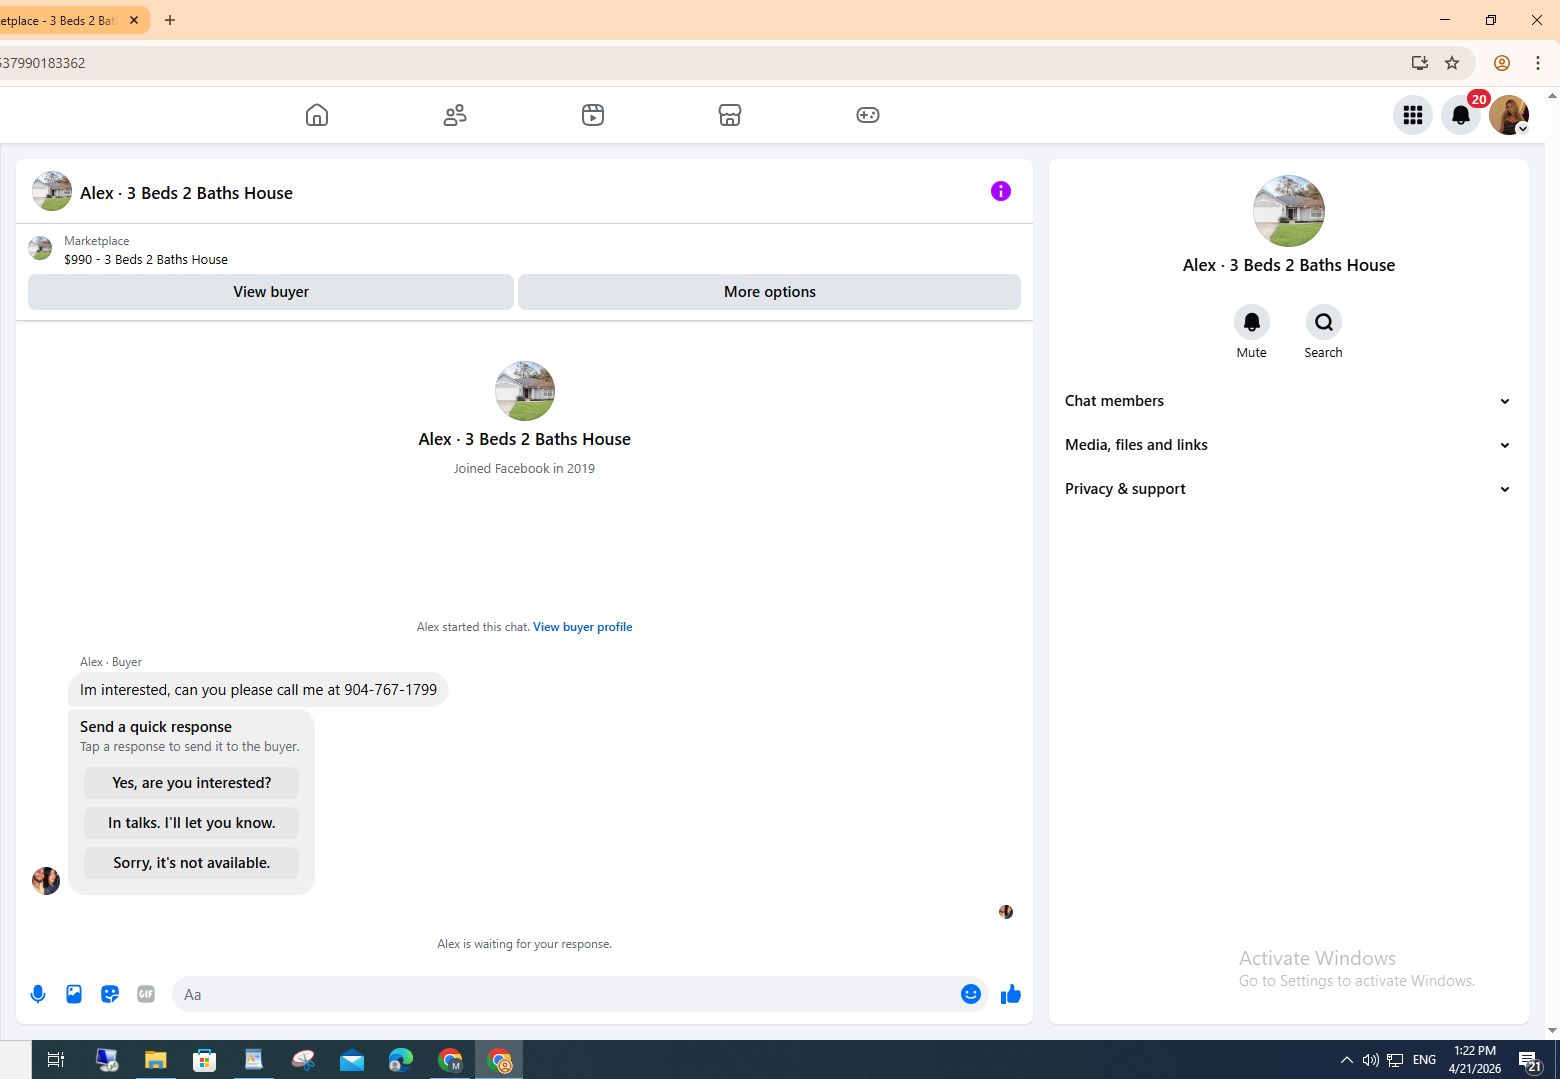Open File Explorer from taskbar
Screen dimensions: 1560x1079
(155, 1060)
